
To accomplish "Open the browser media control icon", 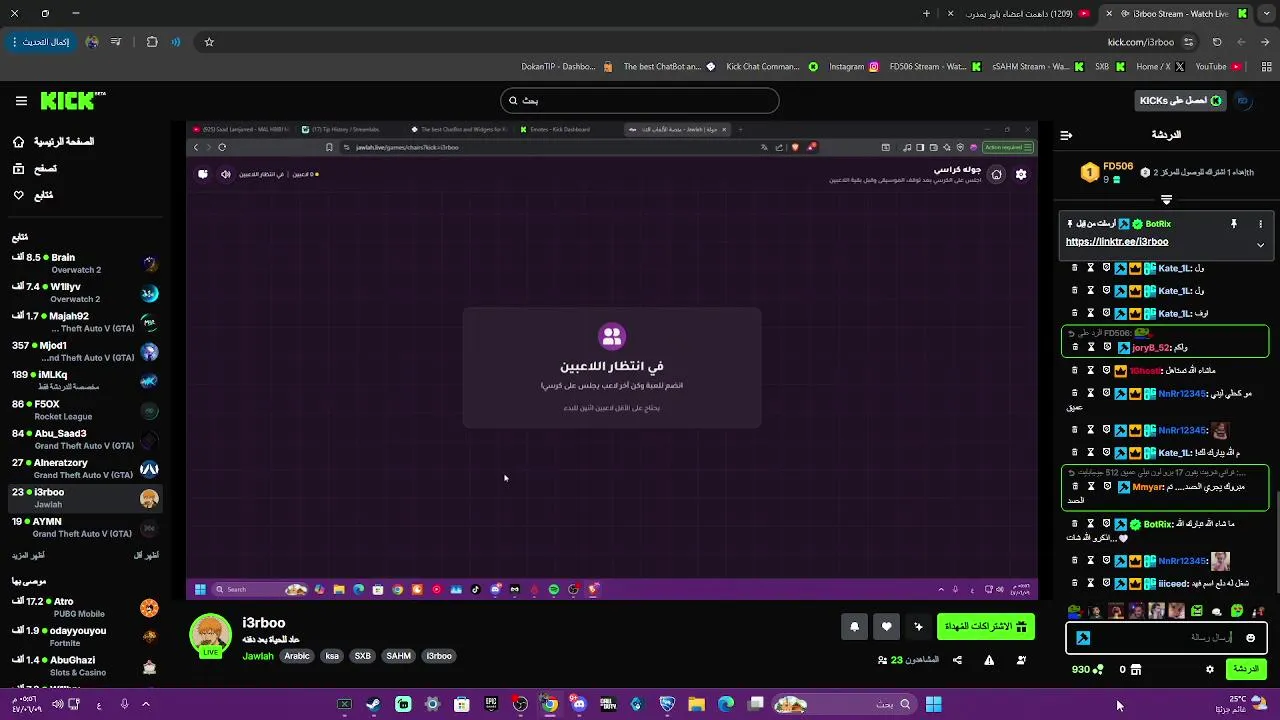I will 116,42.
